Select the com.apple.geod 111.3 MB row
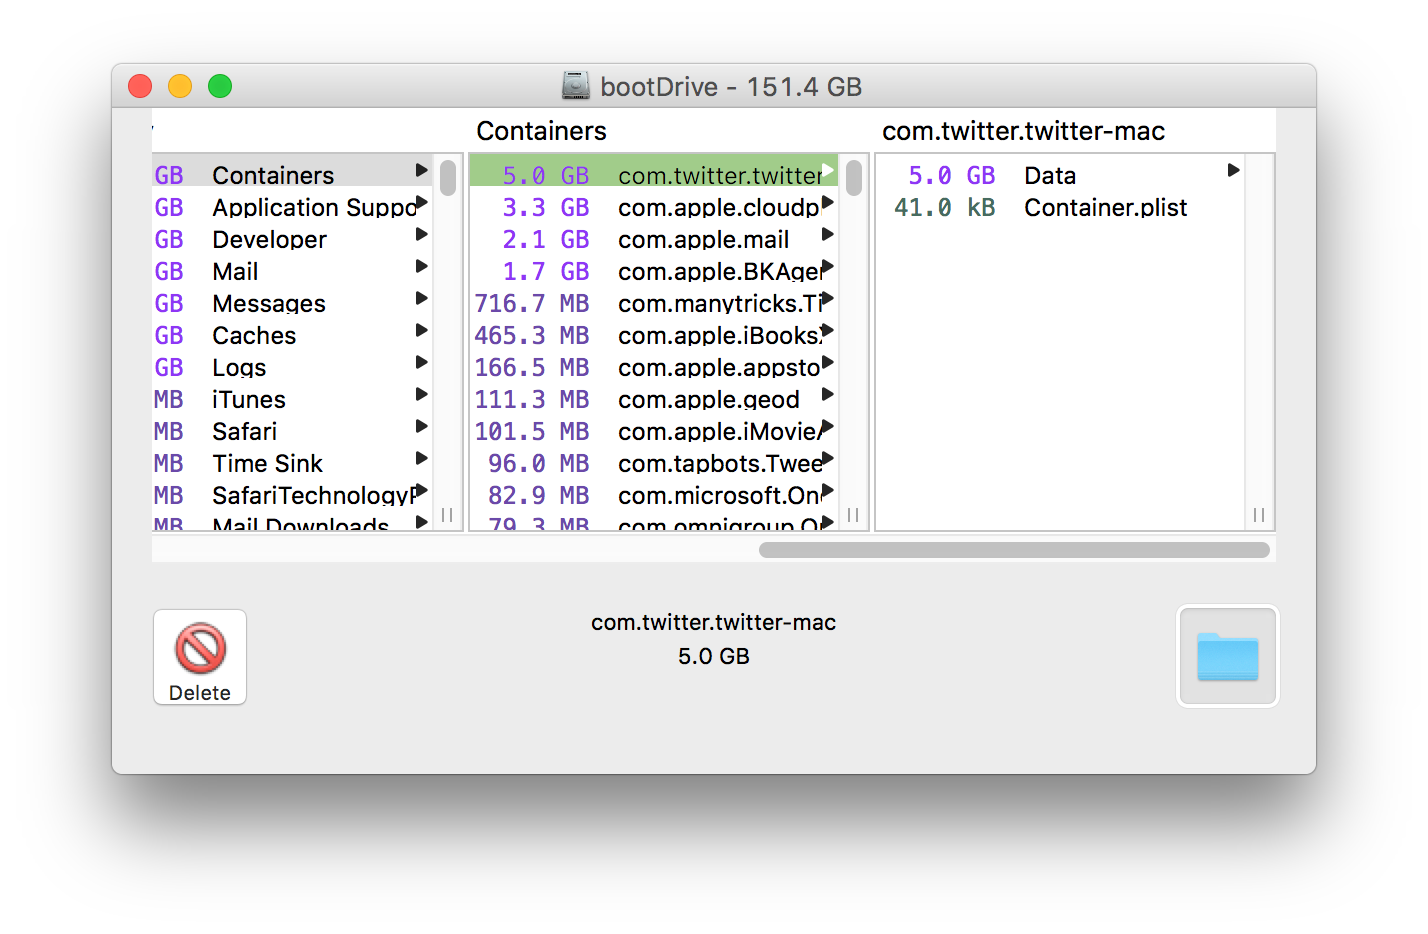1428x934 pixels. (x=654, y=395)
